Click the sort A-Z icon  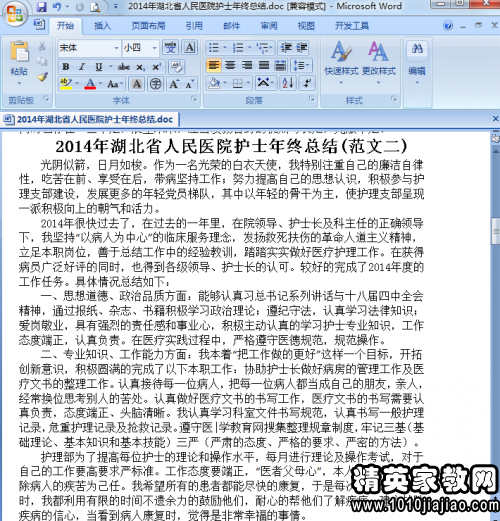coord(288,83)
